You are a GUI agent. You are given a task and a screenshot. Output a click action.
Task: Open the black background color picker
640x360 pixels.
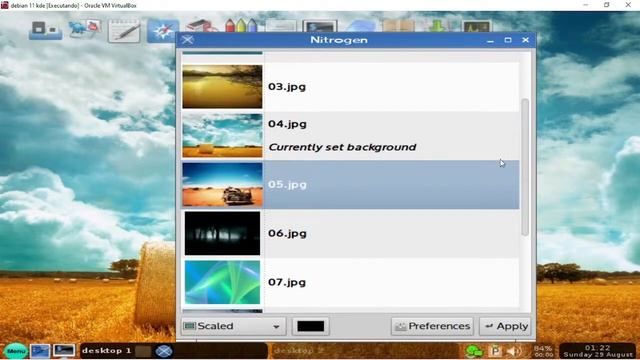pos(311,326)
